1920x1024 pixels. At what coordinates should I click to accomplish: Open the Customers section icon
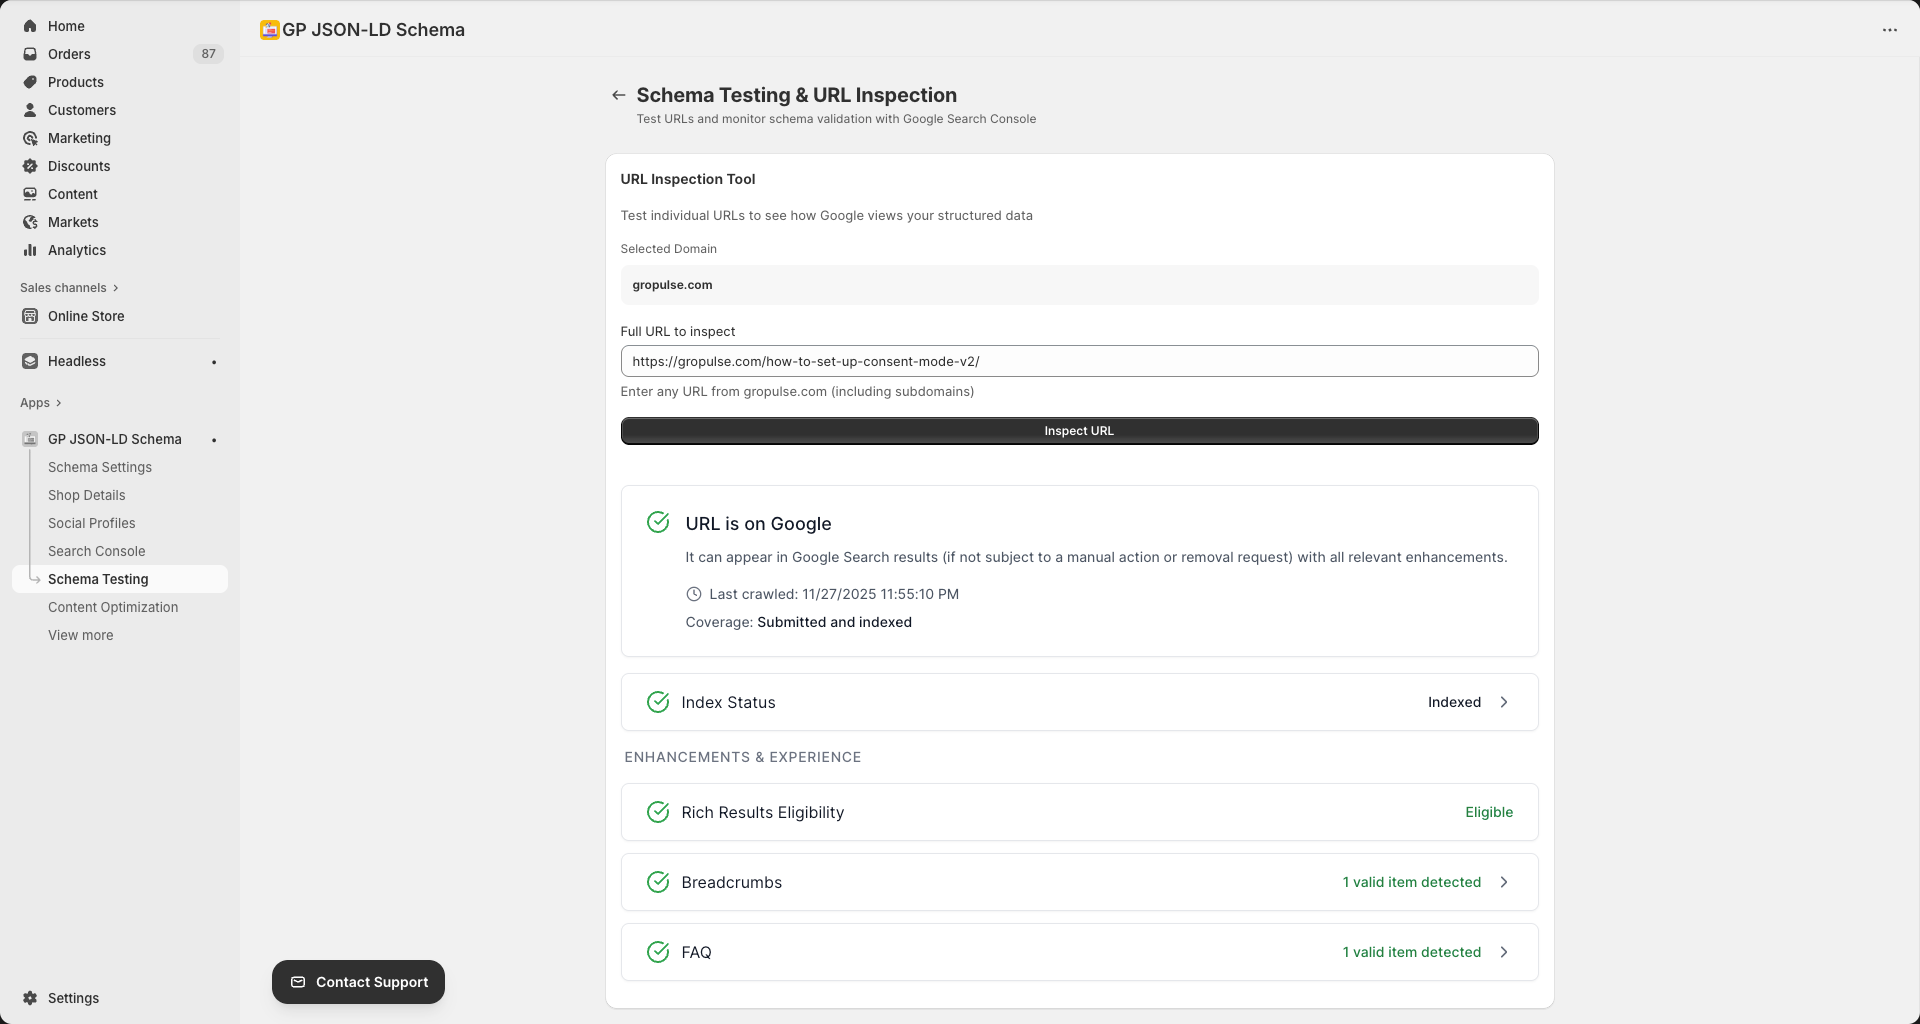coord(30,110)
